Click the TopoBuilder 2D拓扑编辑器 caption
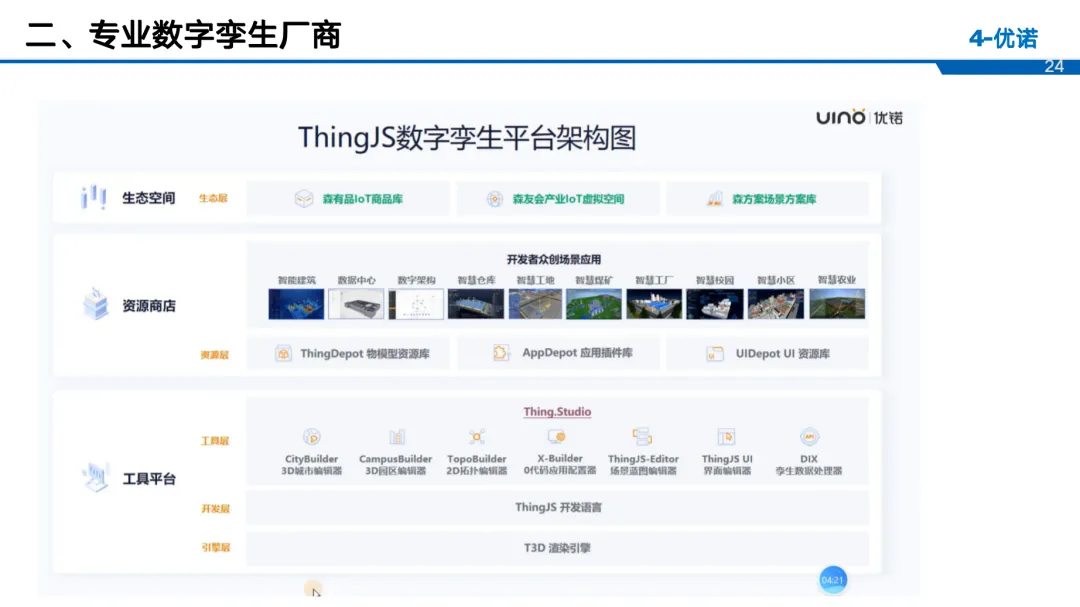 pos(477,465)
